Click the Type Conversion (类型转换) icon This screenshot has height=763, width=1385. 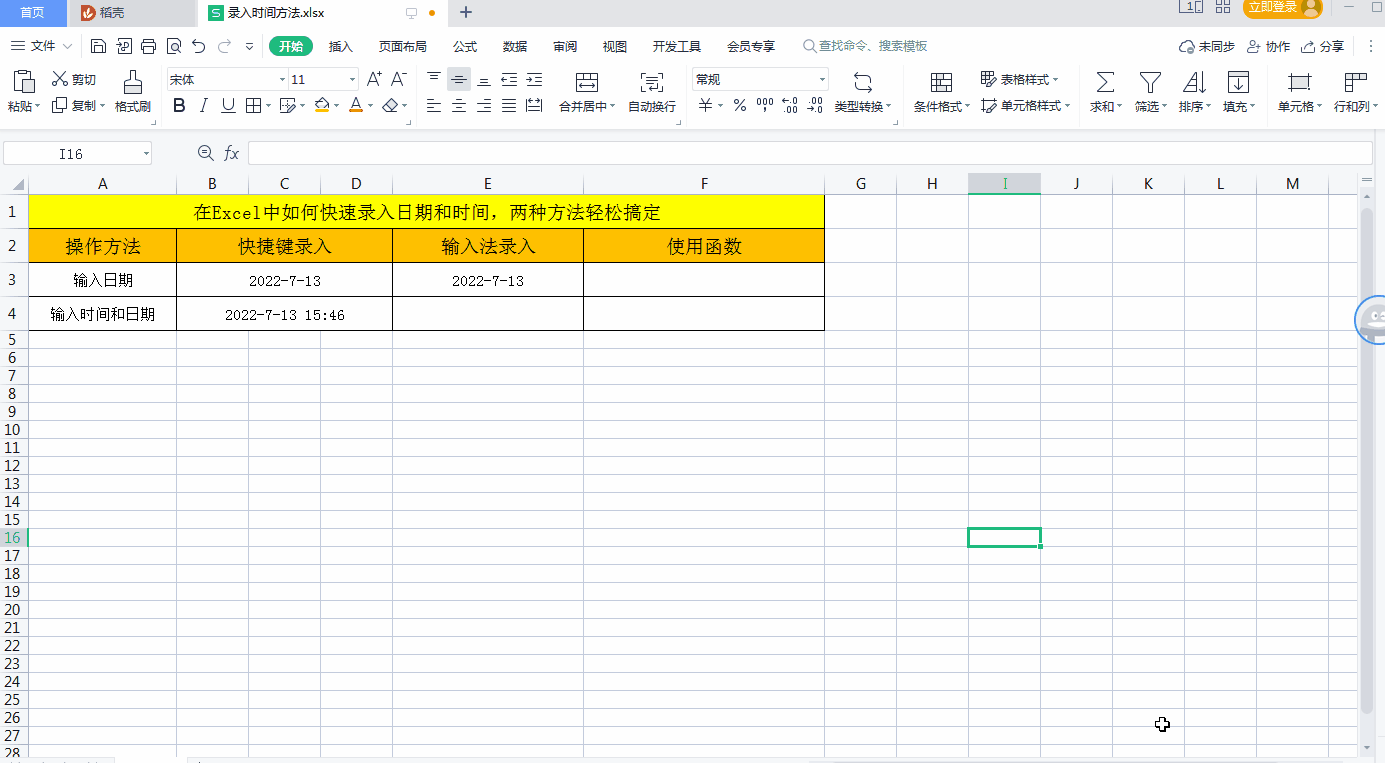click(863, 82)
